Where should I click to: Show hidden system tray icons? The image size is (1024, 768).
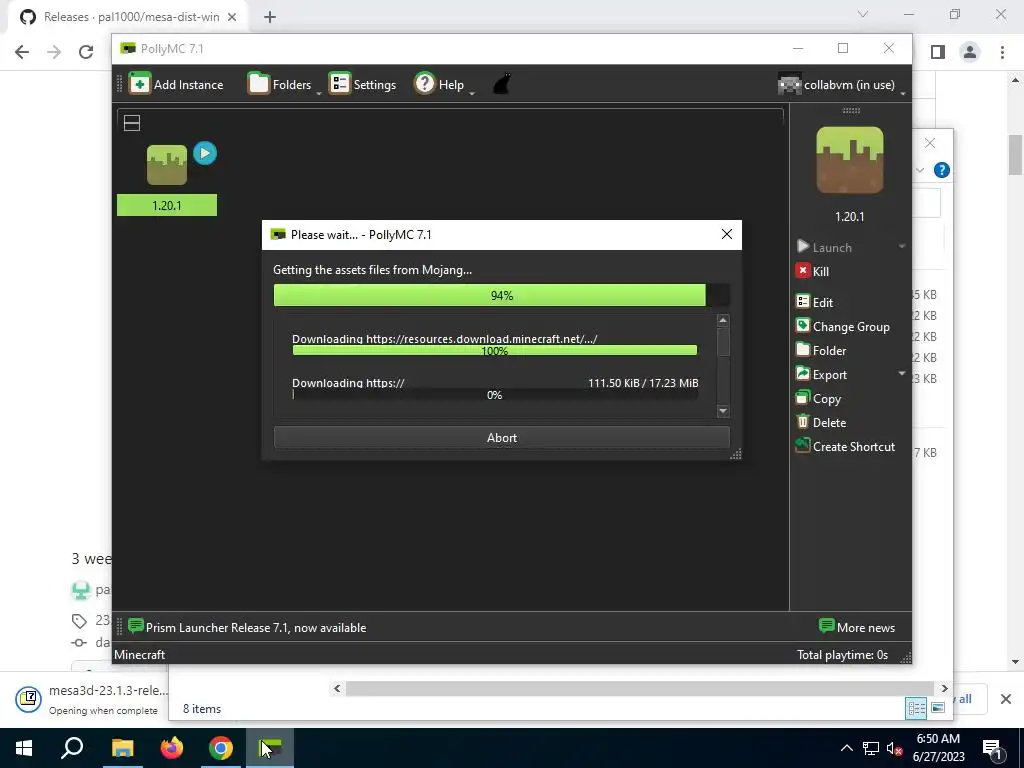(846, 748)
